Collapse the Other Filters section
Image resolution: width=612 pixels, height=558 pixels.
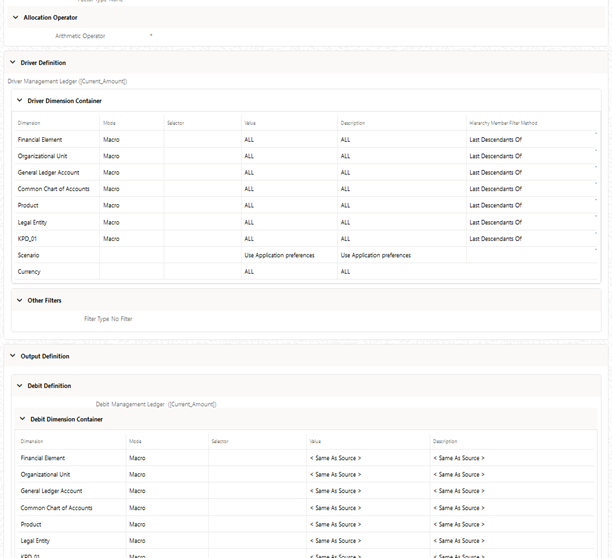[20, 300]
